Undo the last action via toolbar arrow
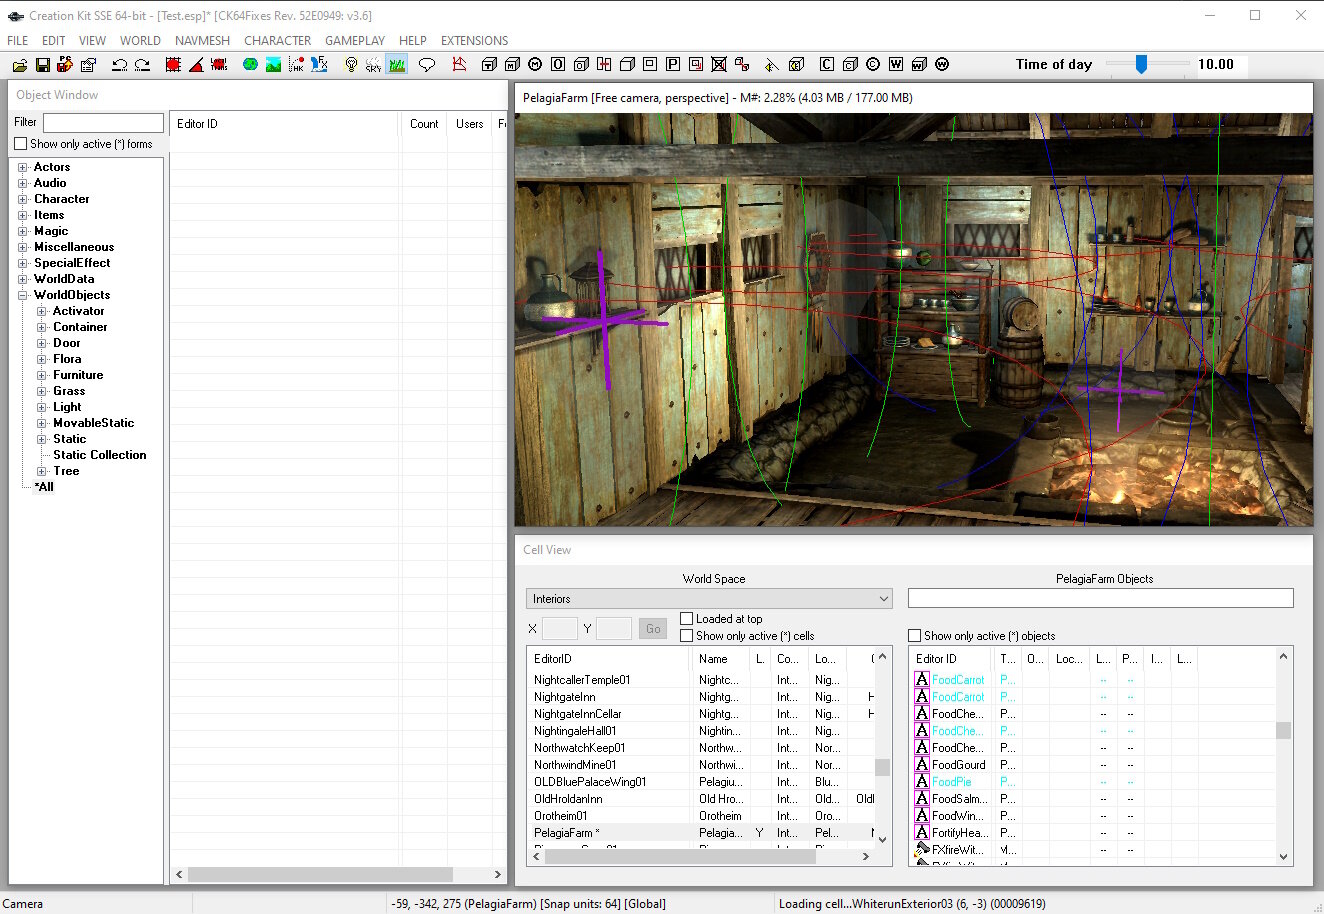 [119, 65]
